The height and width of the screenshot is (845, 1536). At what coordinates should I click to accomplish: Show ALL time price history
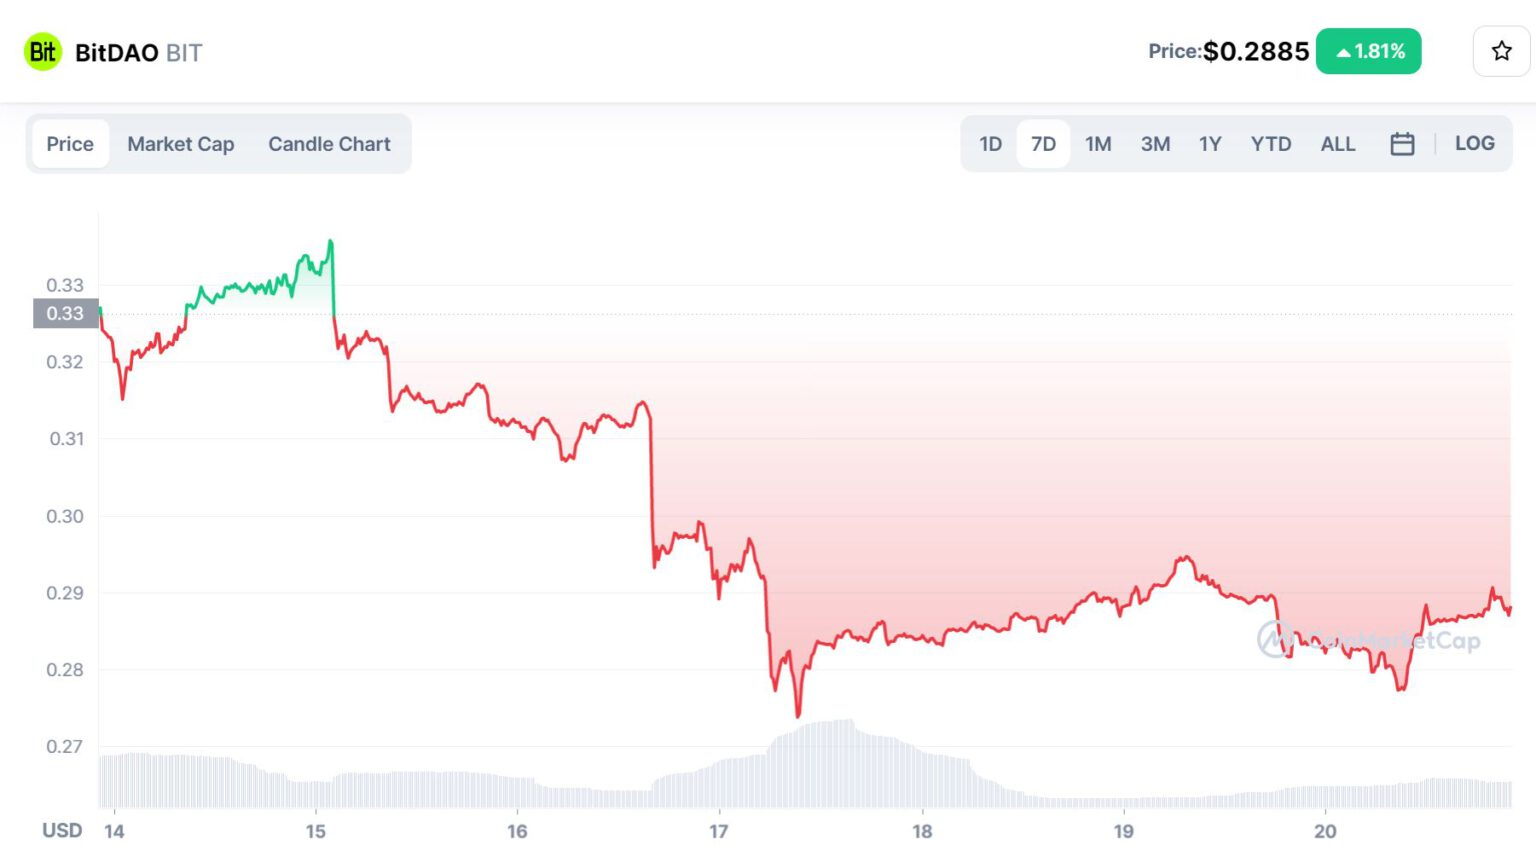(x=1338, y=144)
